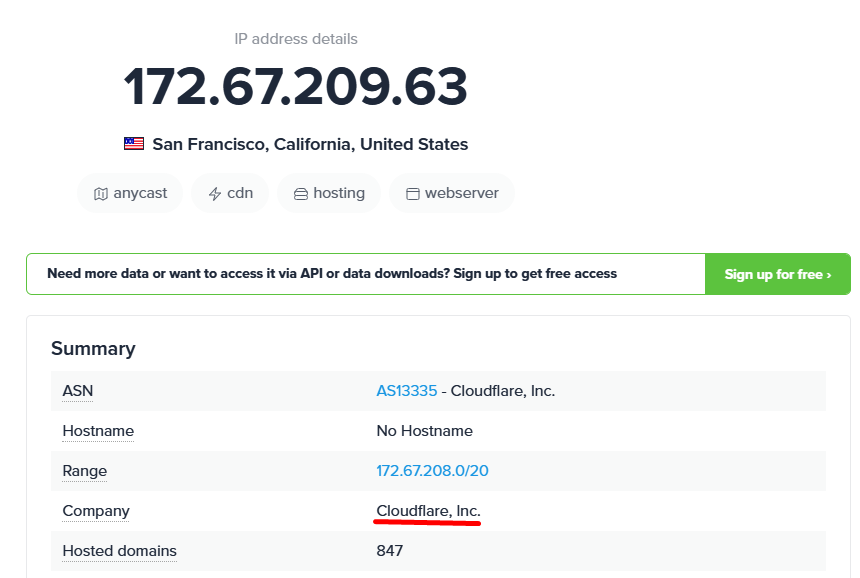Screen dimensions: 860x578
Task: Click the Need more data banner text
Action: click(332, 274)
